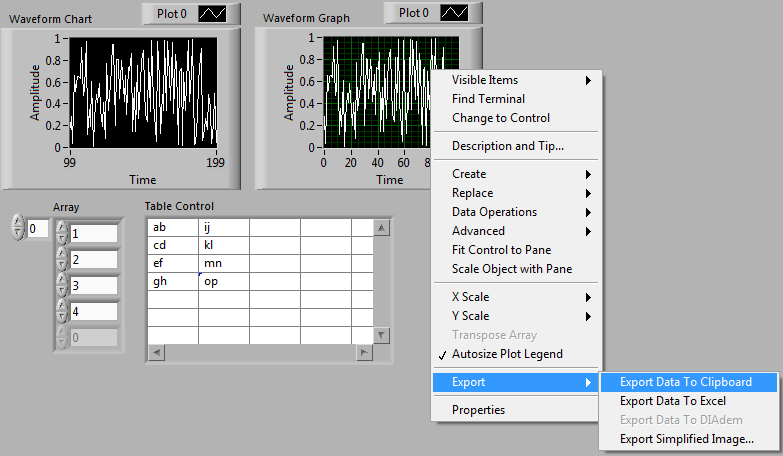Image resolution: width=783 pixels, height=456 pixels.
Task: Choose Change to Control
Action: pyautogui.click(x=516, y=118)
